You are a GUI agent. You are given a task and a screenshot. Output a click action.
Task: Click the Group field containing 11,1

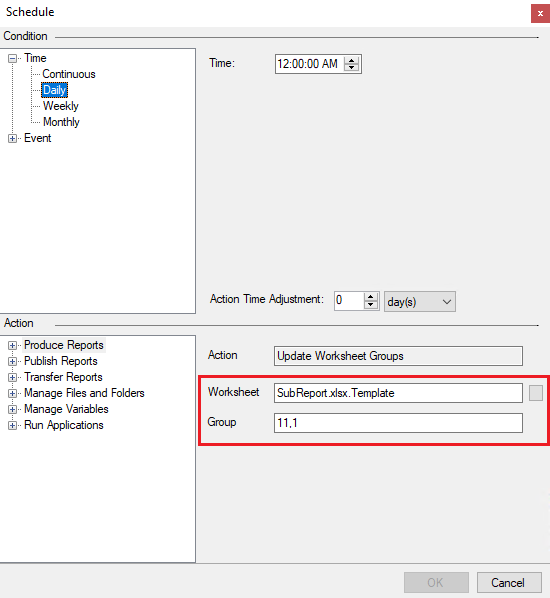click(x=398, y=423)
